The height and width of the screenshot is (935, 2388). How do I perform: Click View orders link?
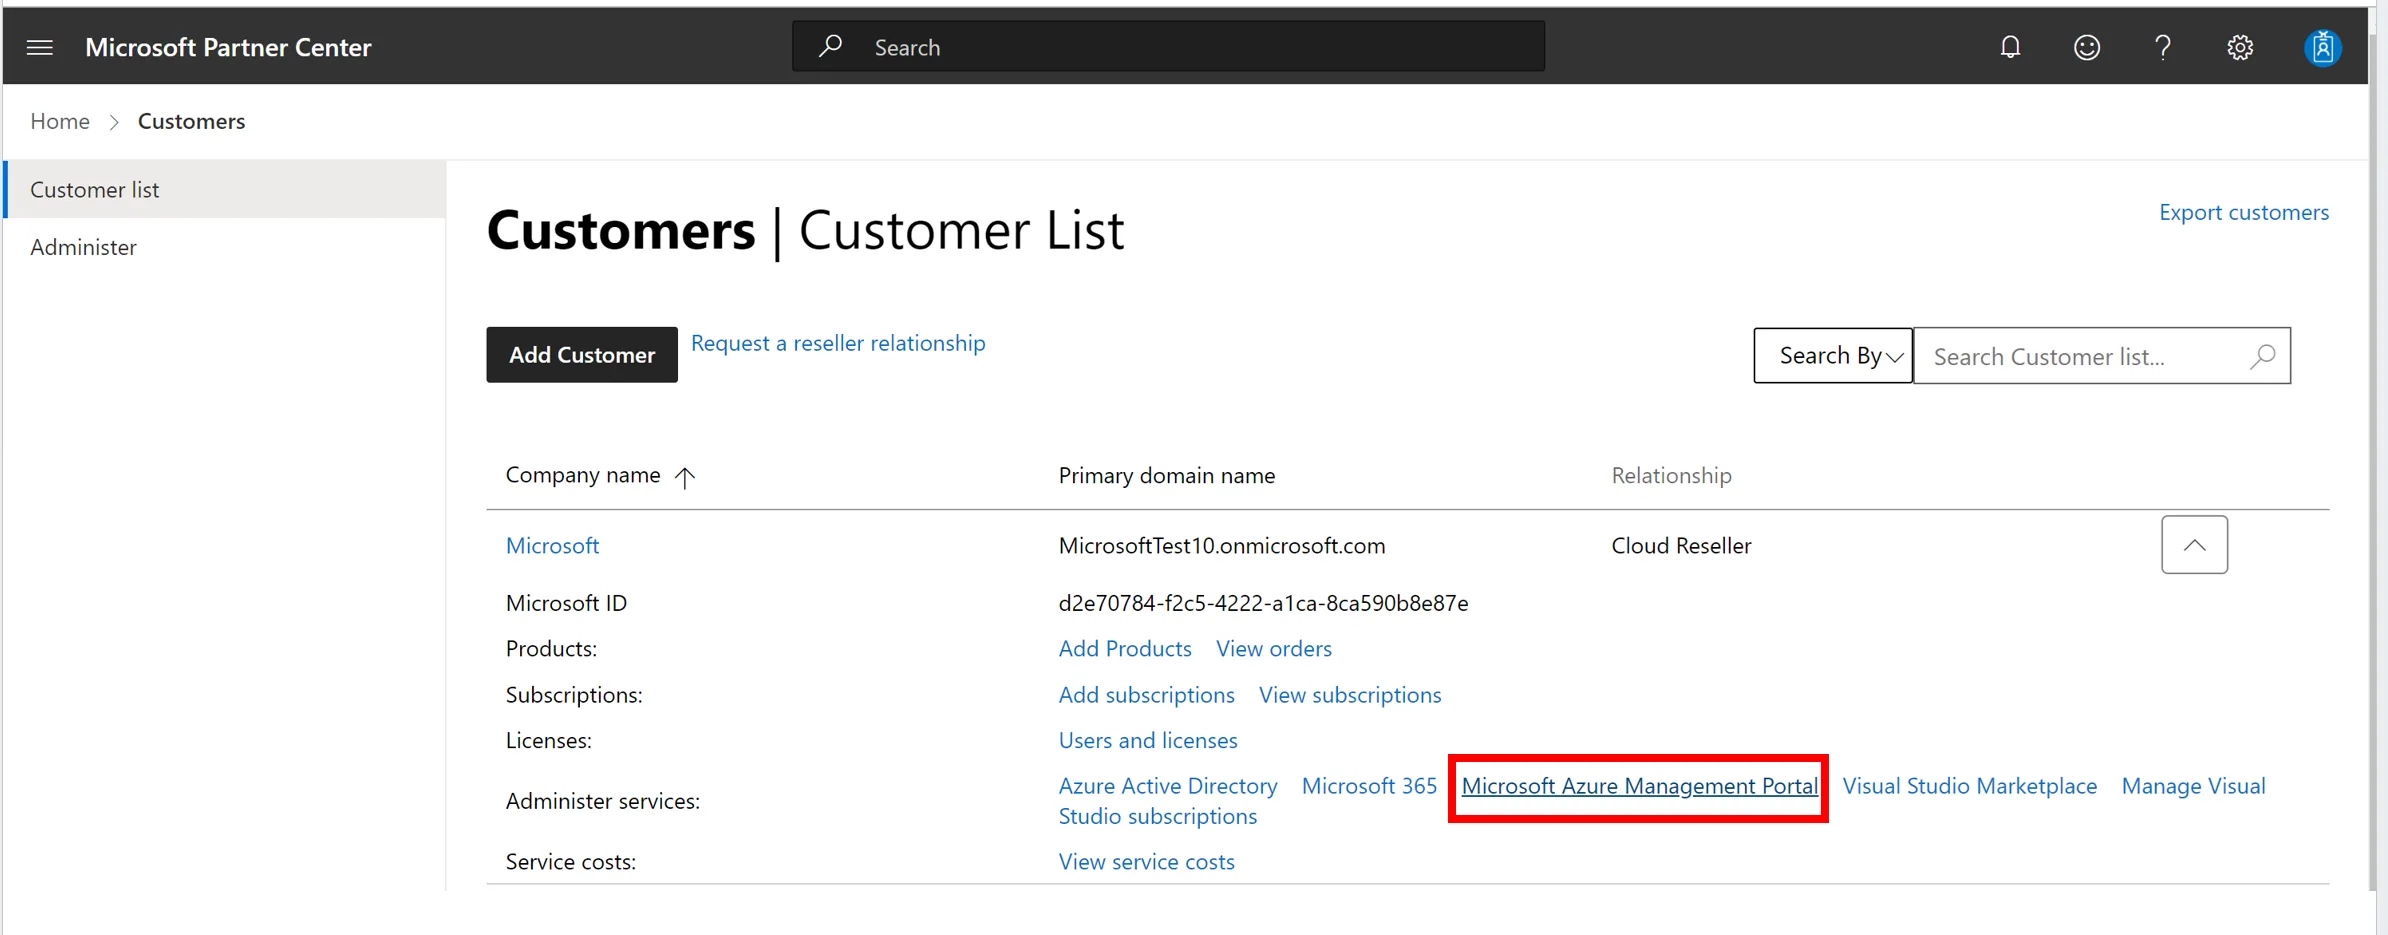(x=1274, y=648)
